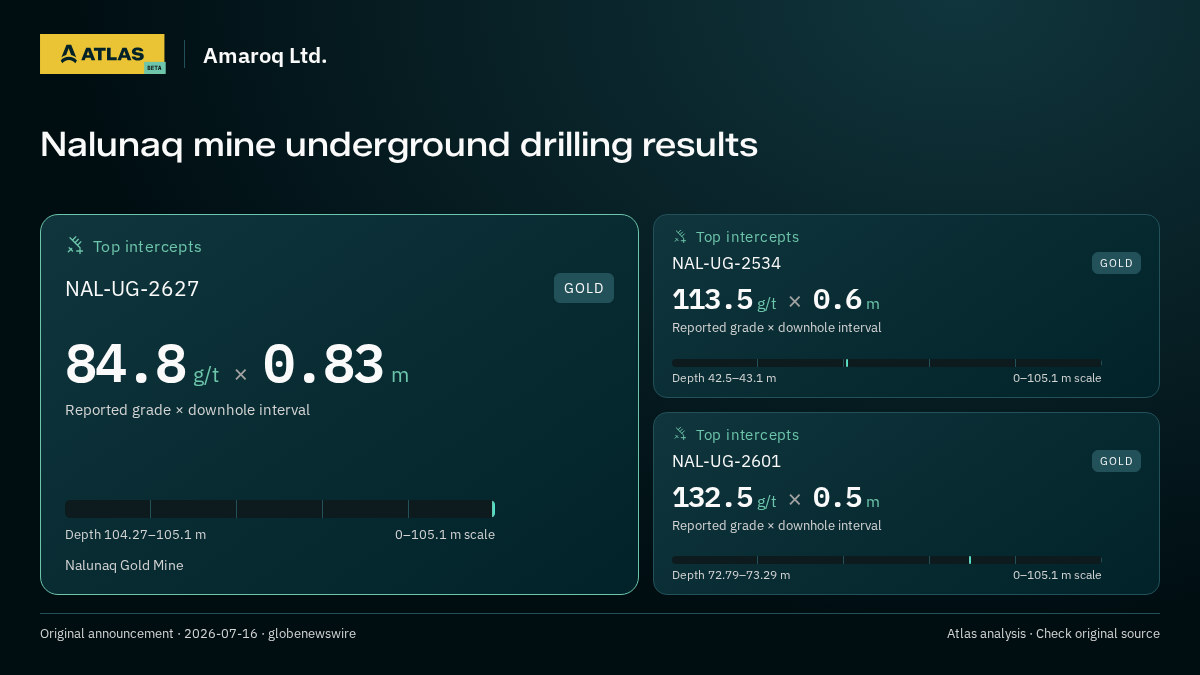Click depth scale bar in NAL-UG-2601 card

tap(887, 560)
